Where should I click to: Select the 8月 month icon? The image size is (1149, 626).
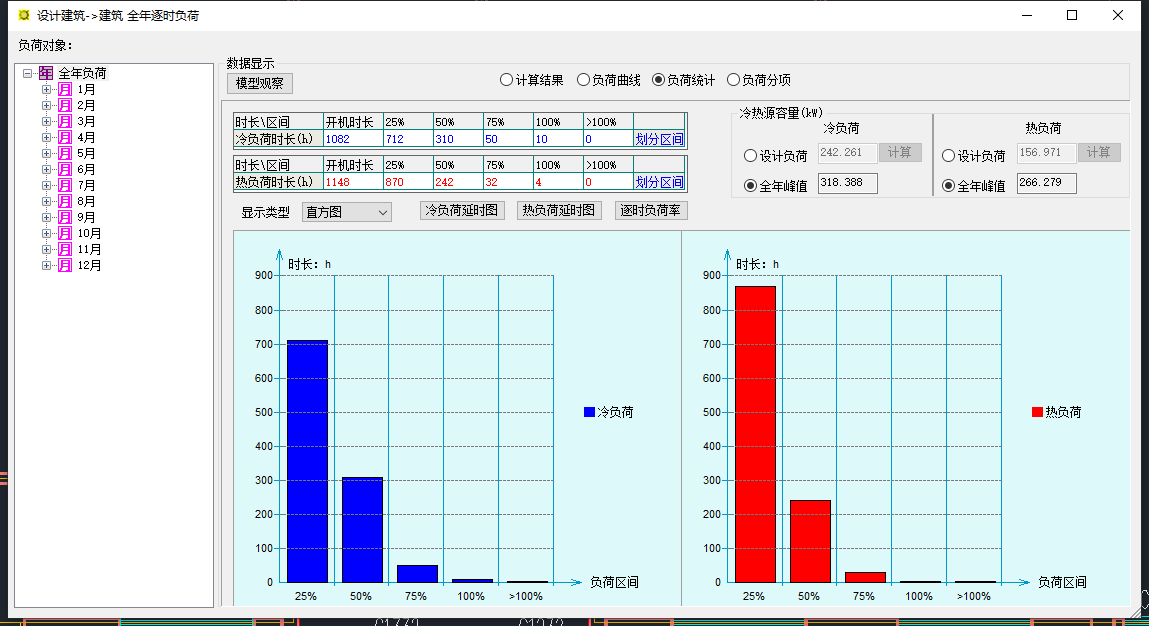coord(64,201)
